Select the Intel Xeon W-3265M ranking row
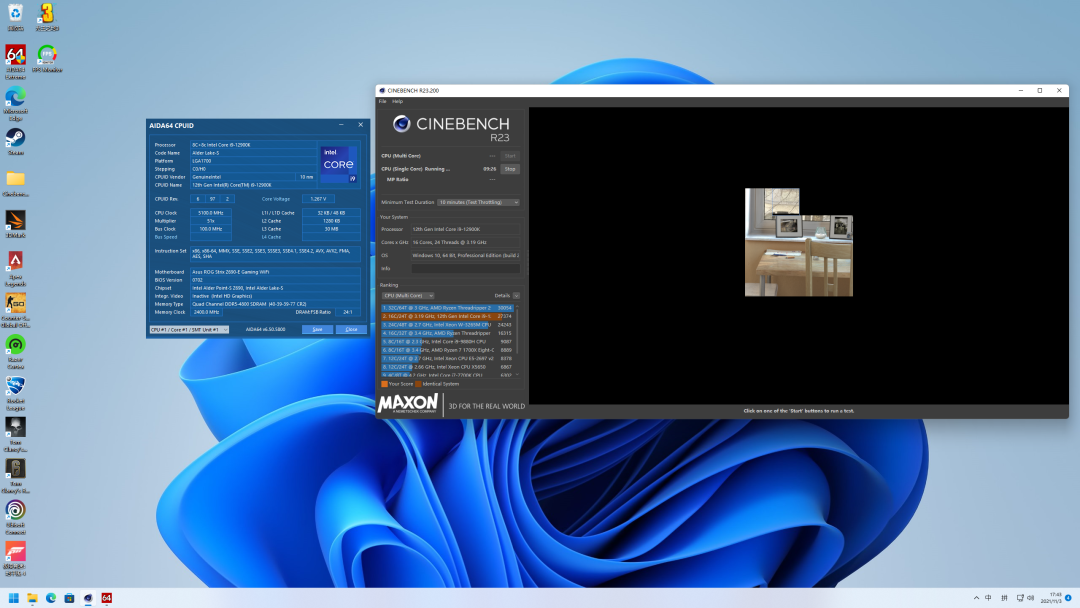 click(x=448, y=324)
